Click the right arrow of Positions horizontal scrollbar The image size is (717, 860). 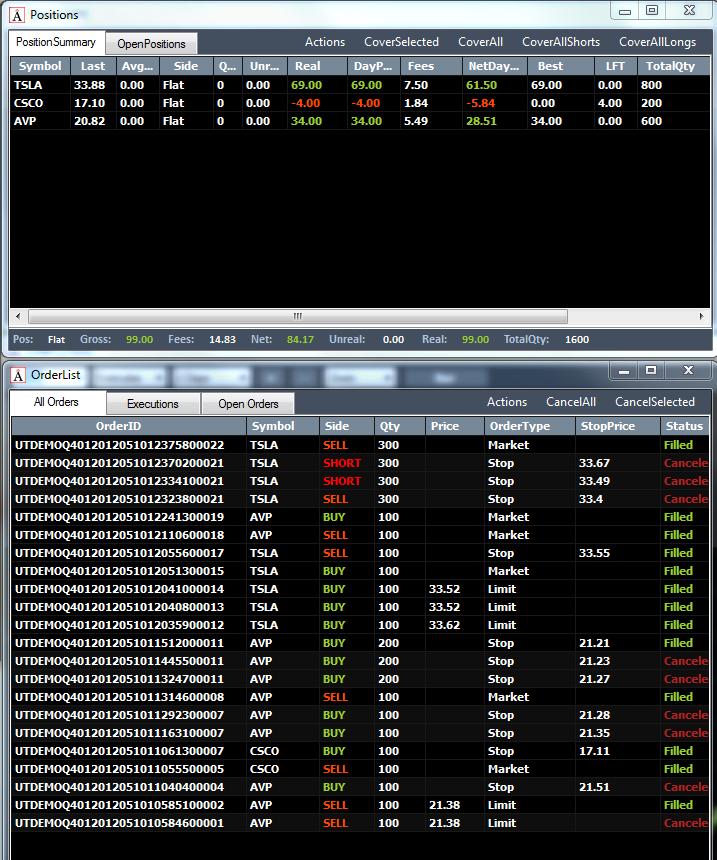pyautogui.click(x=702, y=316)
